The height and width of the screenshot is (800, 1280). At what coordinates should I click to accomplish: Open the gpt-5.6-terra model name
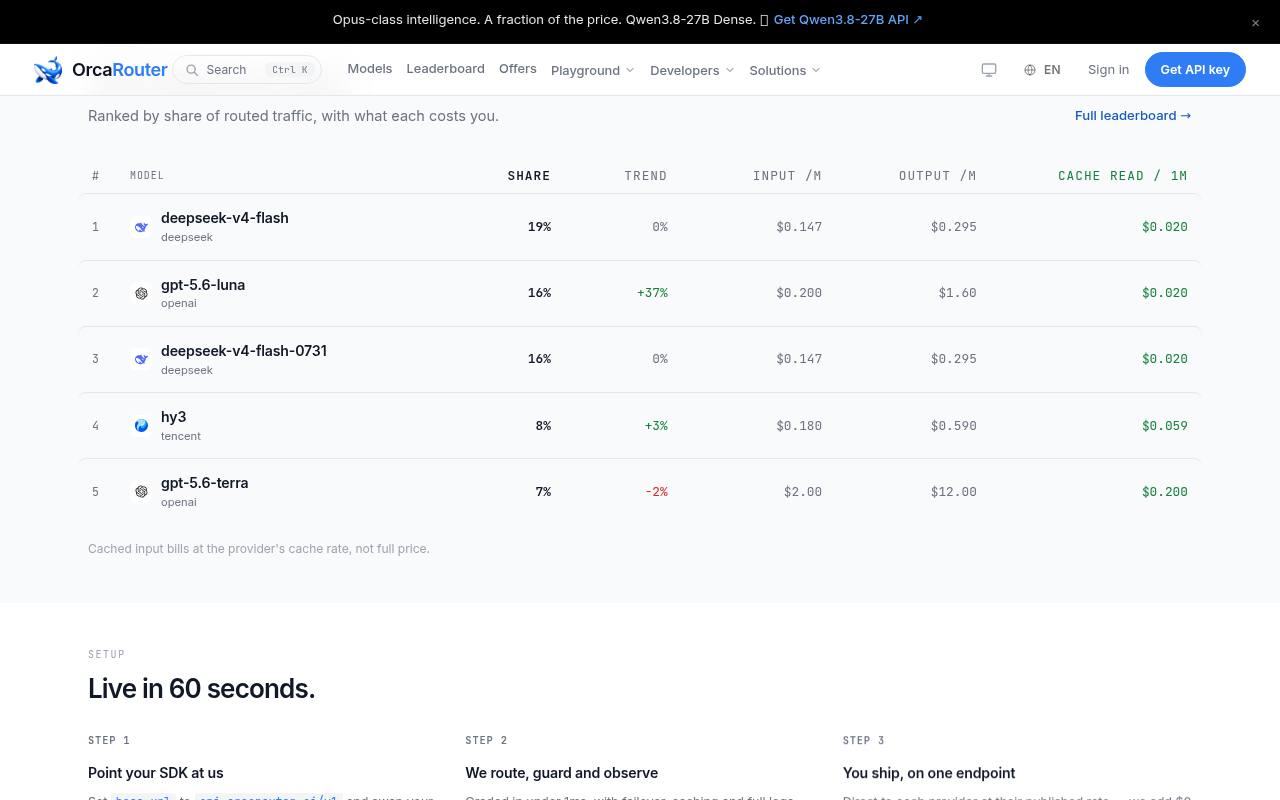(x=205, y=483)
